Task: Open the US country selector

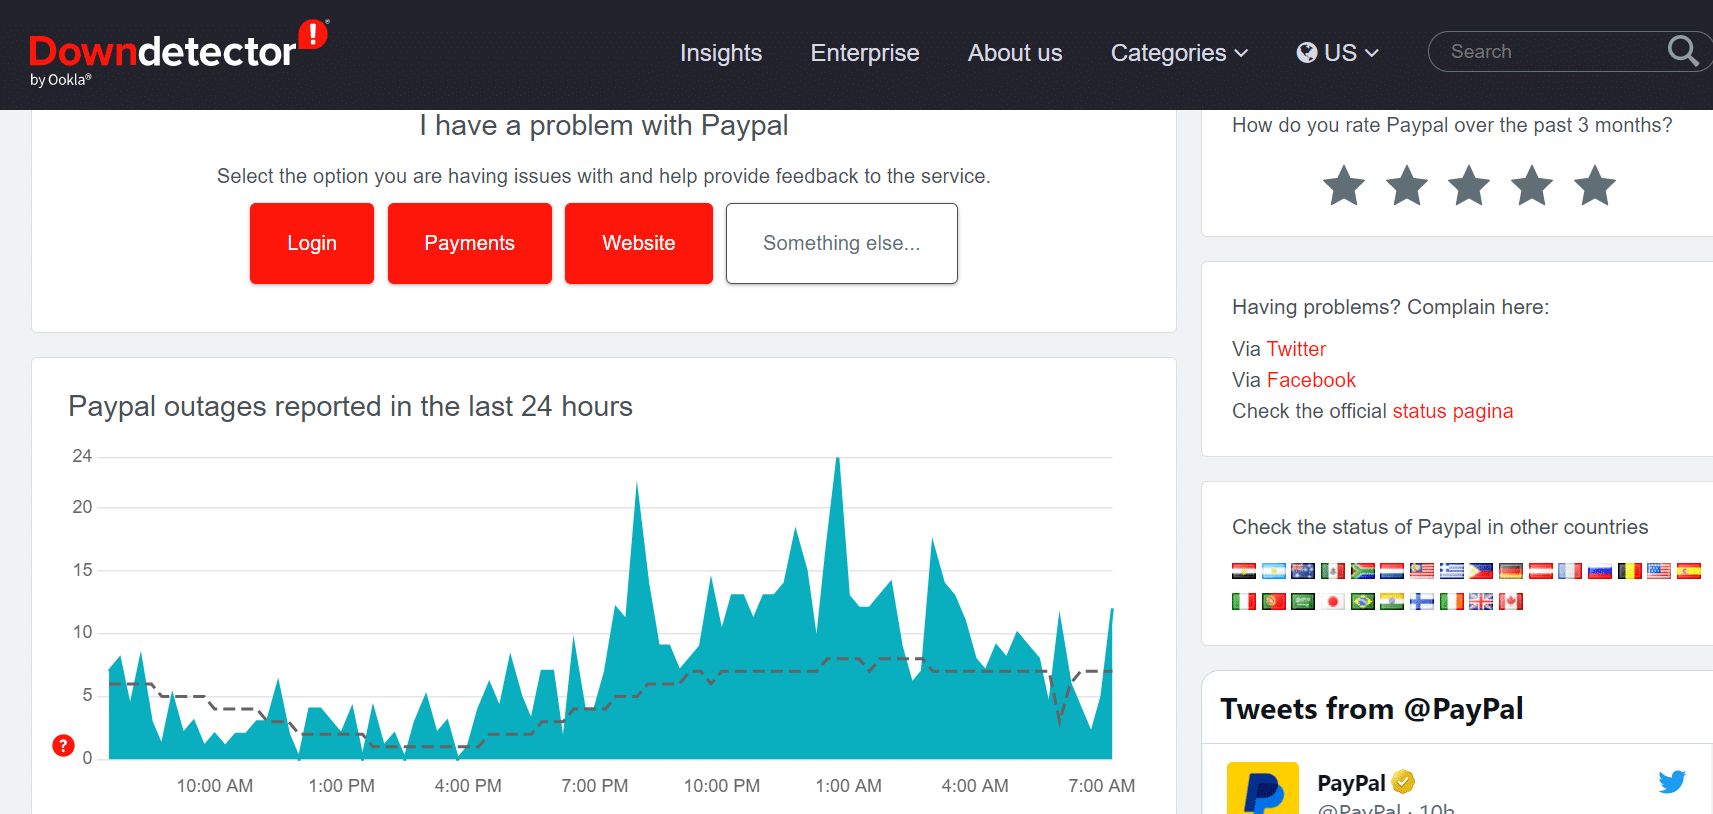Action: pos(1338,53)
